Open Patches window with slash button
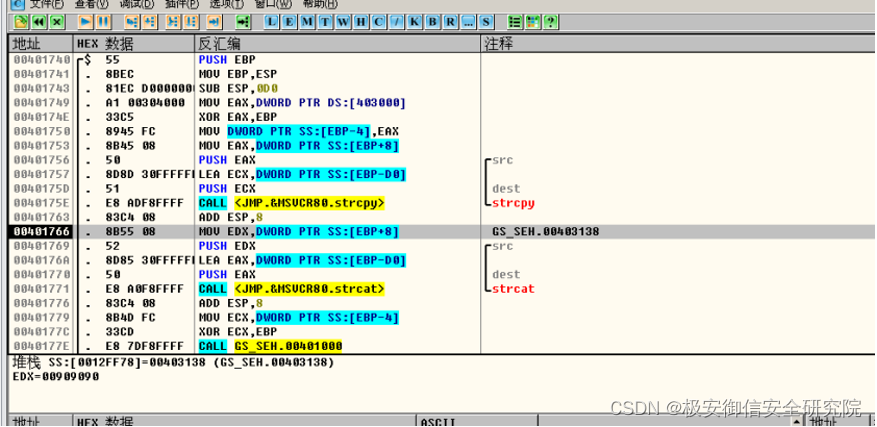The height and width of the screenshot is (427, 877). point(397,22)
